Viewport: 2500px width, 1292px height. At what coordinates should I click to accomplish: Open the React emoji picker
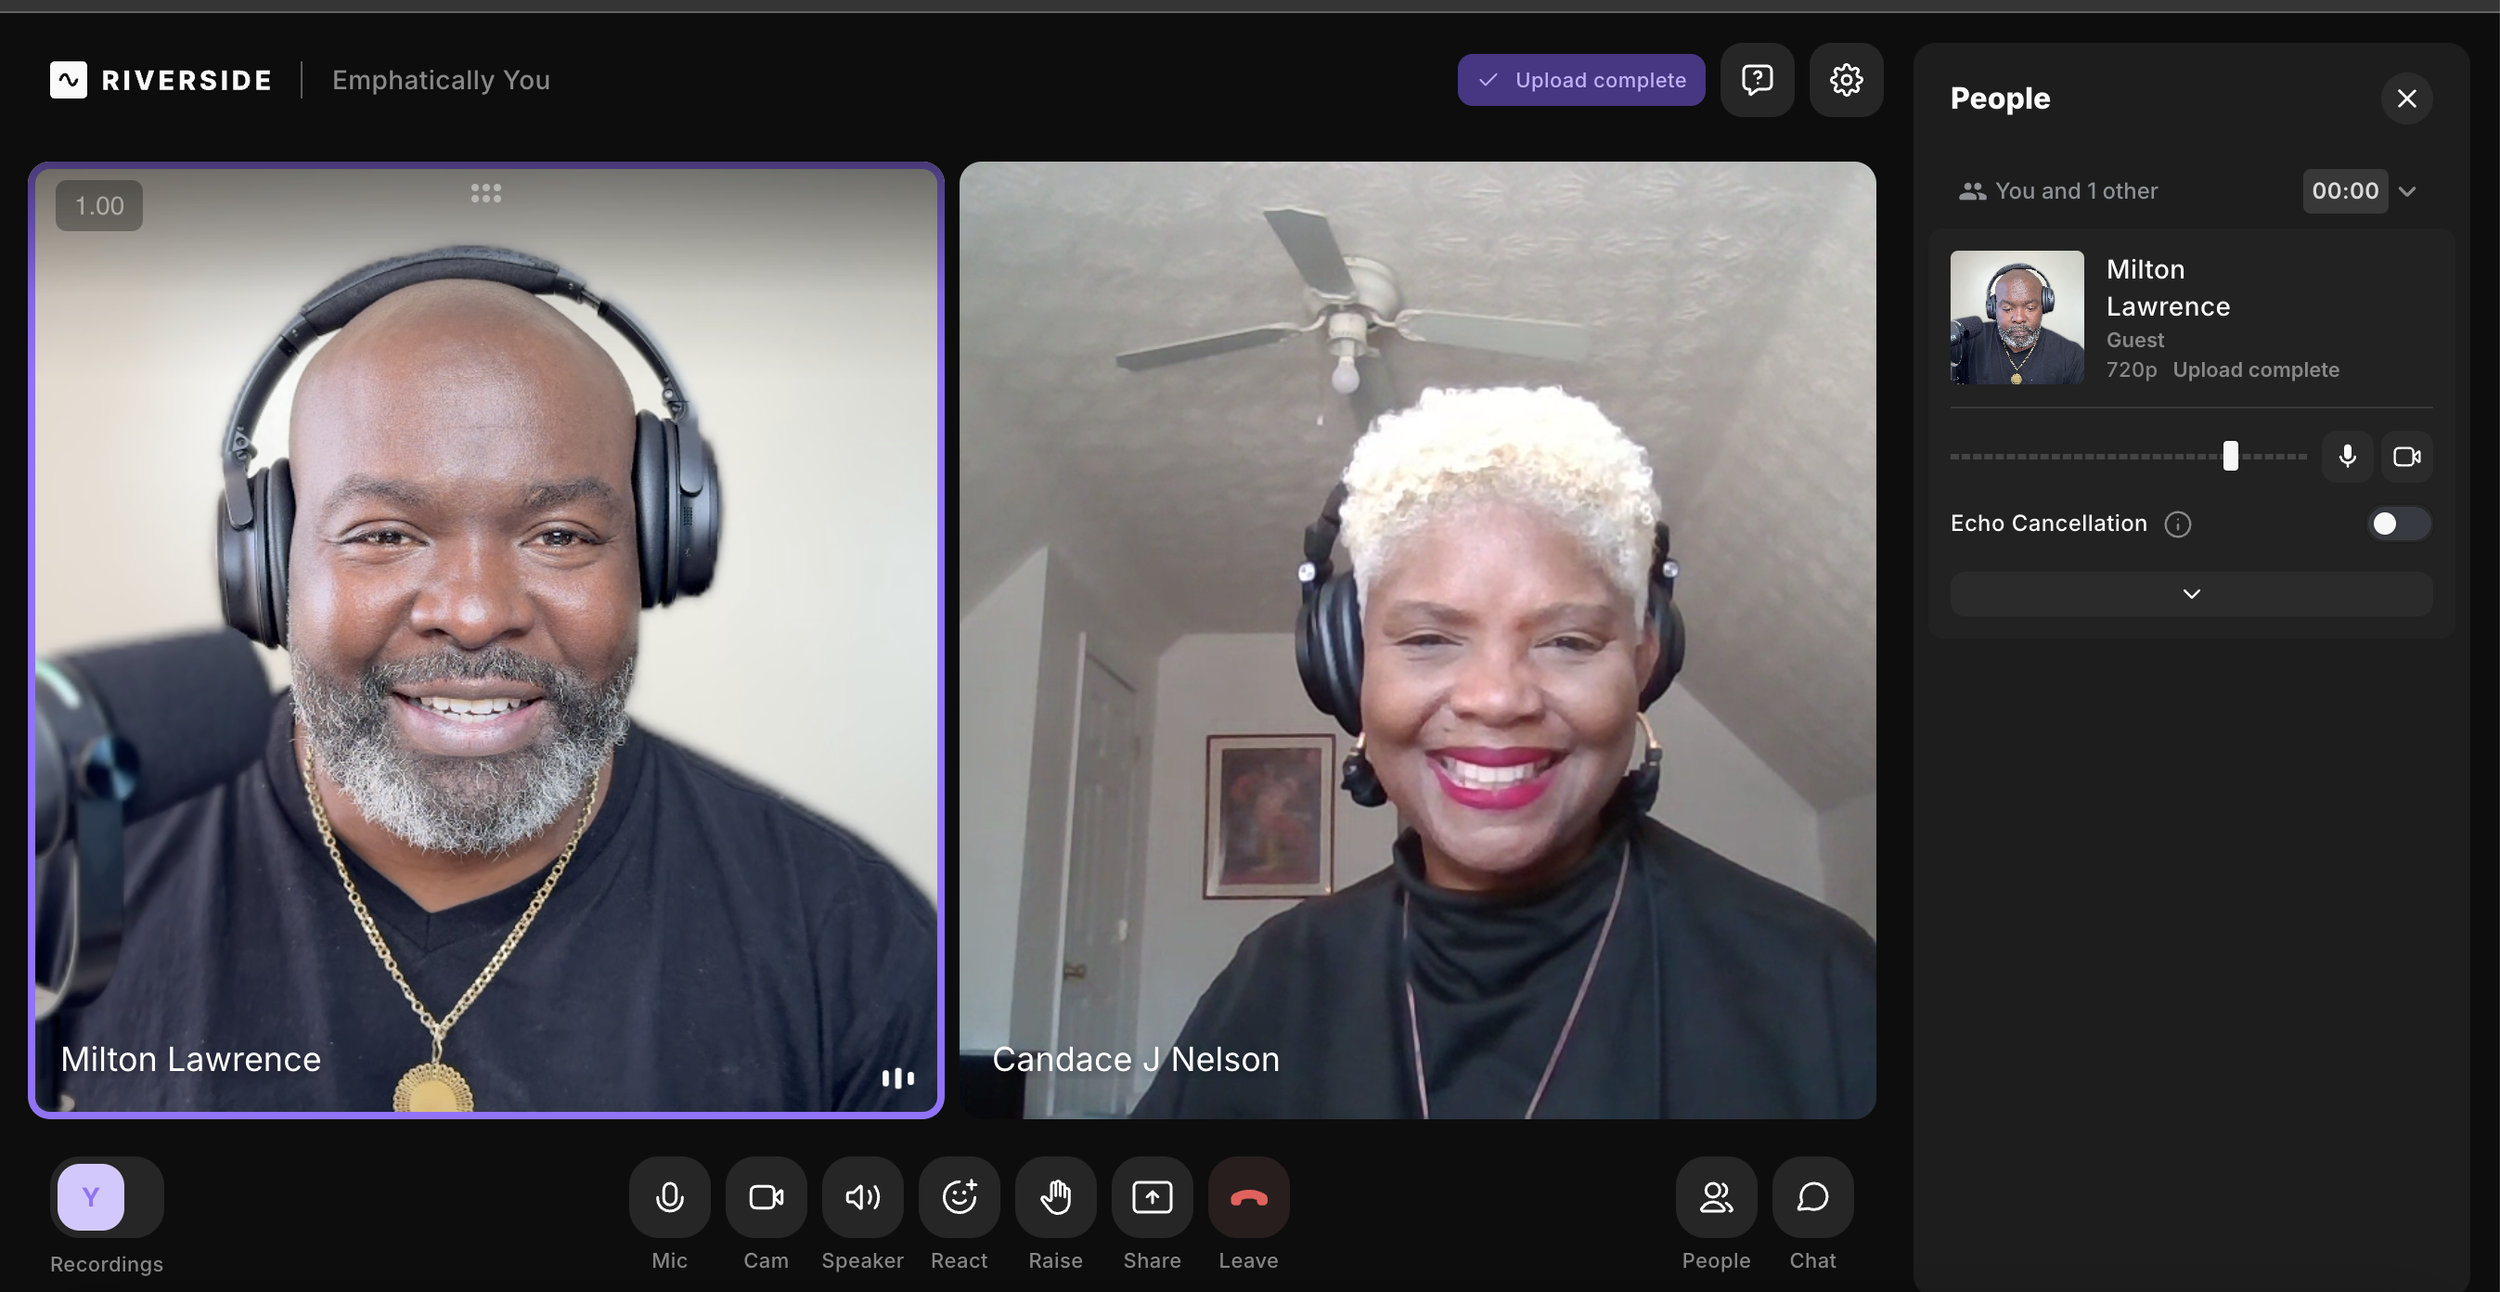(x=959, y=1197)
